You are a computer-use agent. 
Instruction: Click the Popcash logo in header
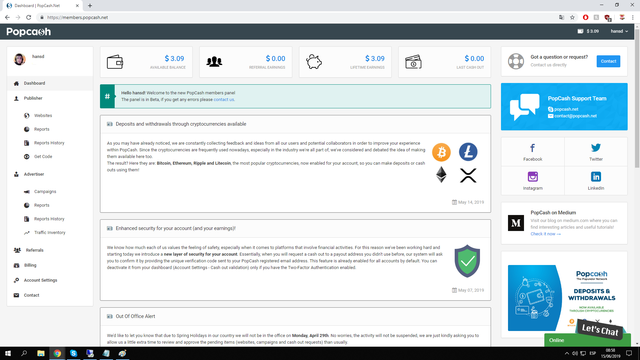tap(29, 32)
